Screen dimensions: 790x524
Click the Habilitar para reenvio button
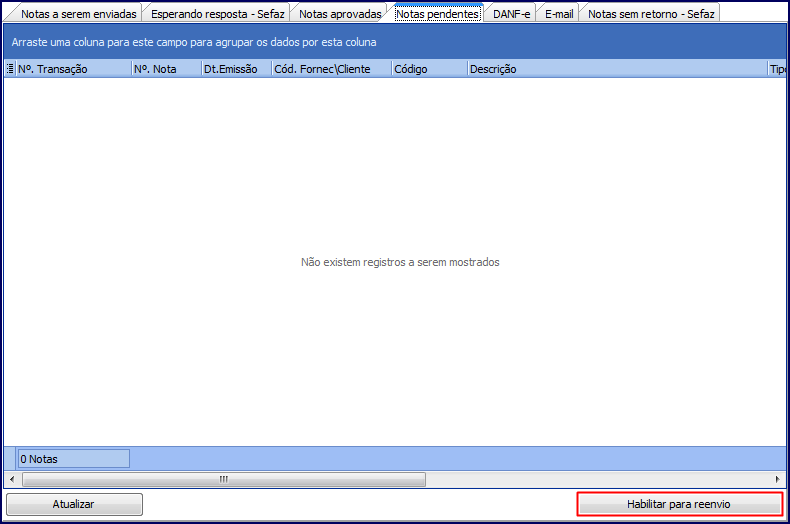[679, 504]
